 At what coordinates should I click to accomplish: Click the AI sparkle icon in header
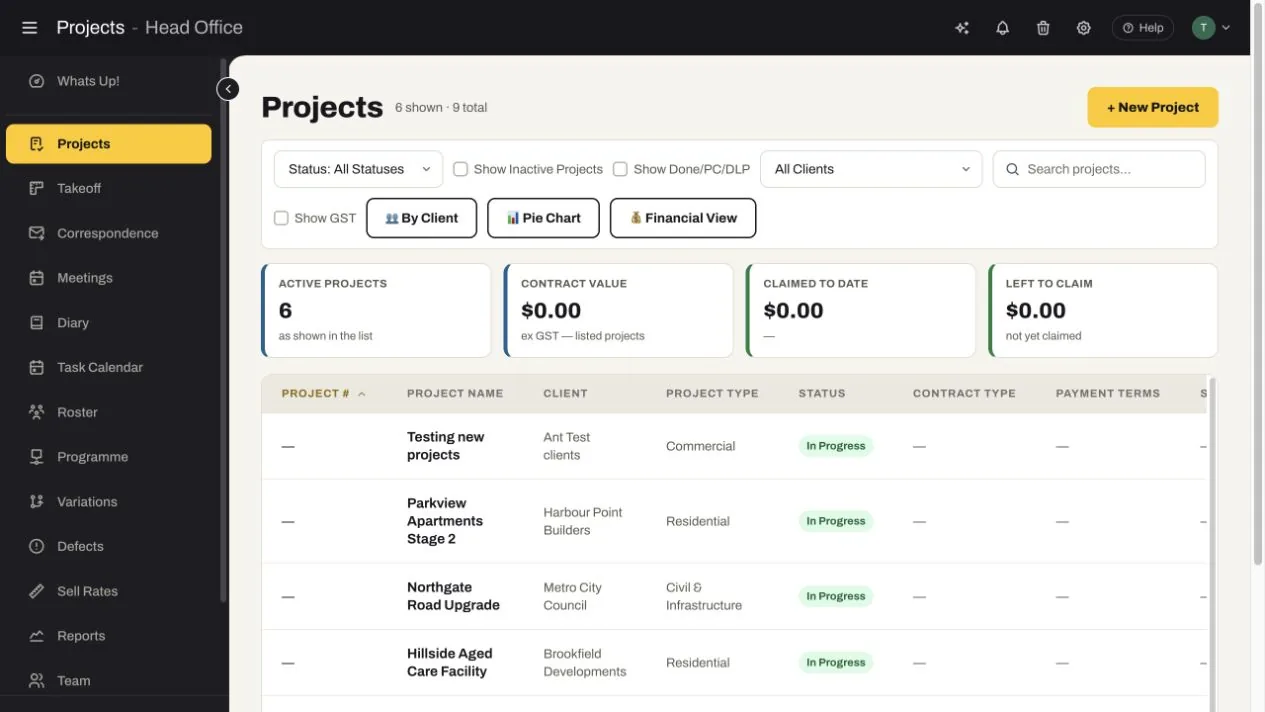click(962, 28)
